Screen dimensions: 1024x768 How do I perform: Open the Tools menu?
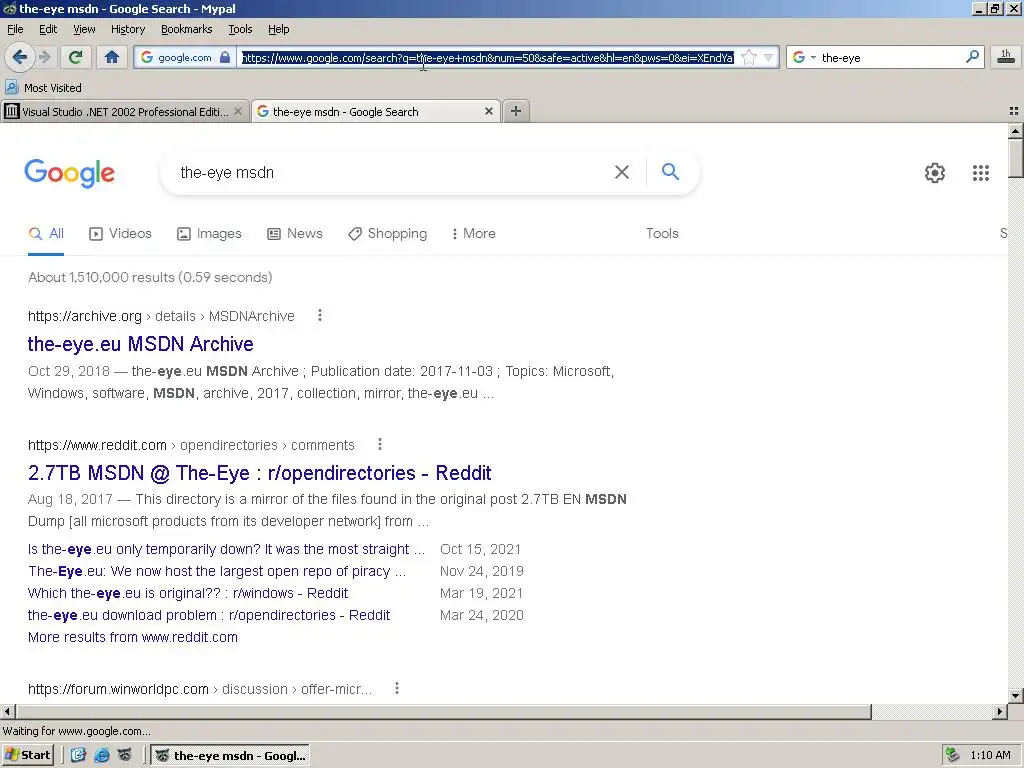point(240,29)
